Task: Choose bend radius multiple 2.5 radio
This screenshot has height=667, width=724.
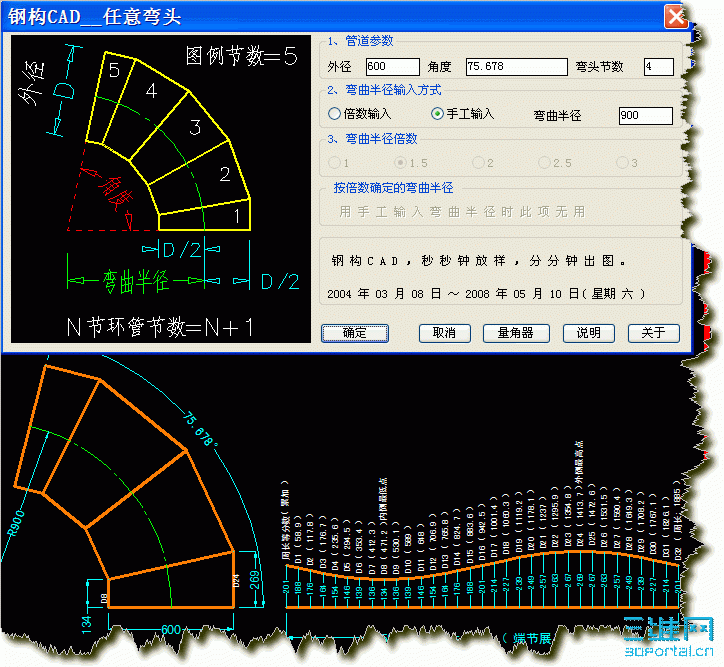Action: [x=555, y=162]
